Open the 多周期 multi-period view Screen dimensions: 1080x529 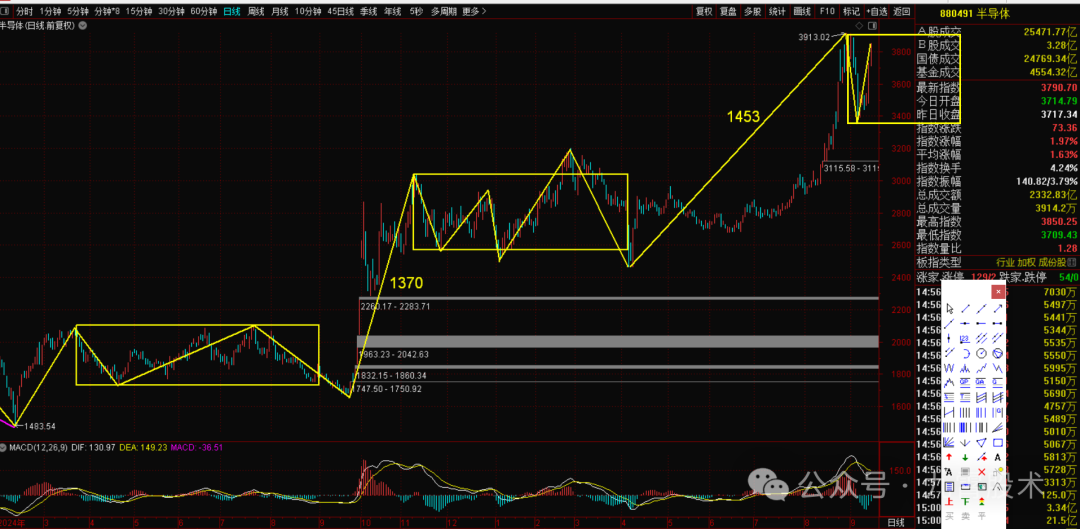tap(444, 11)
